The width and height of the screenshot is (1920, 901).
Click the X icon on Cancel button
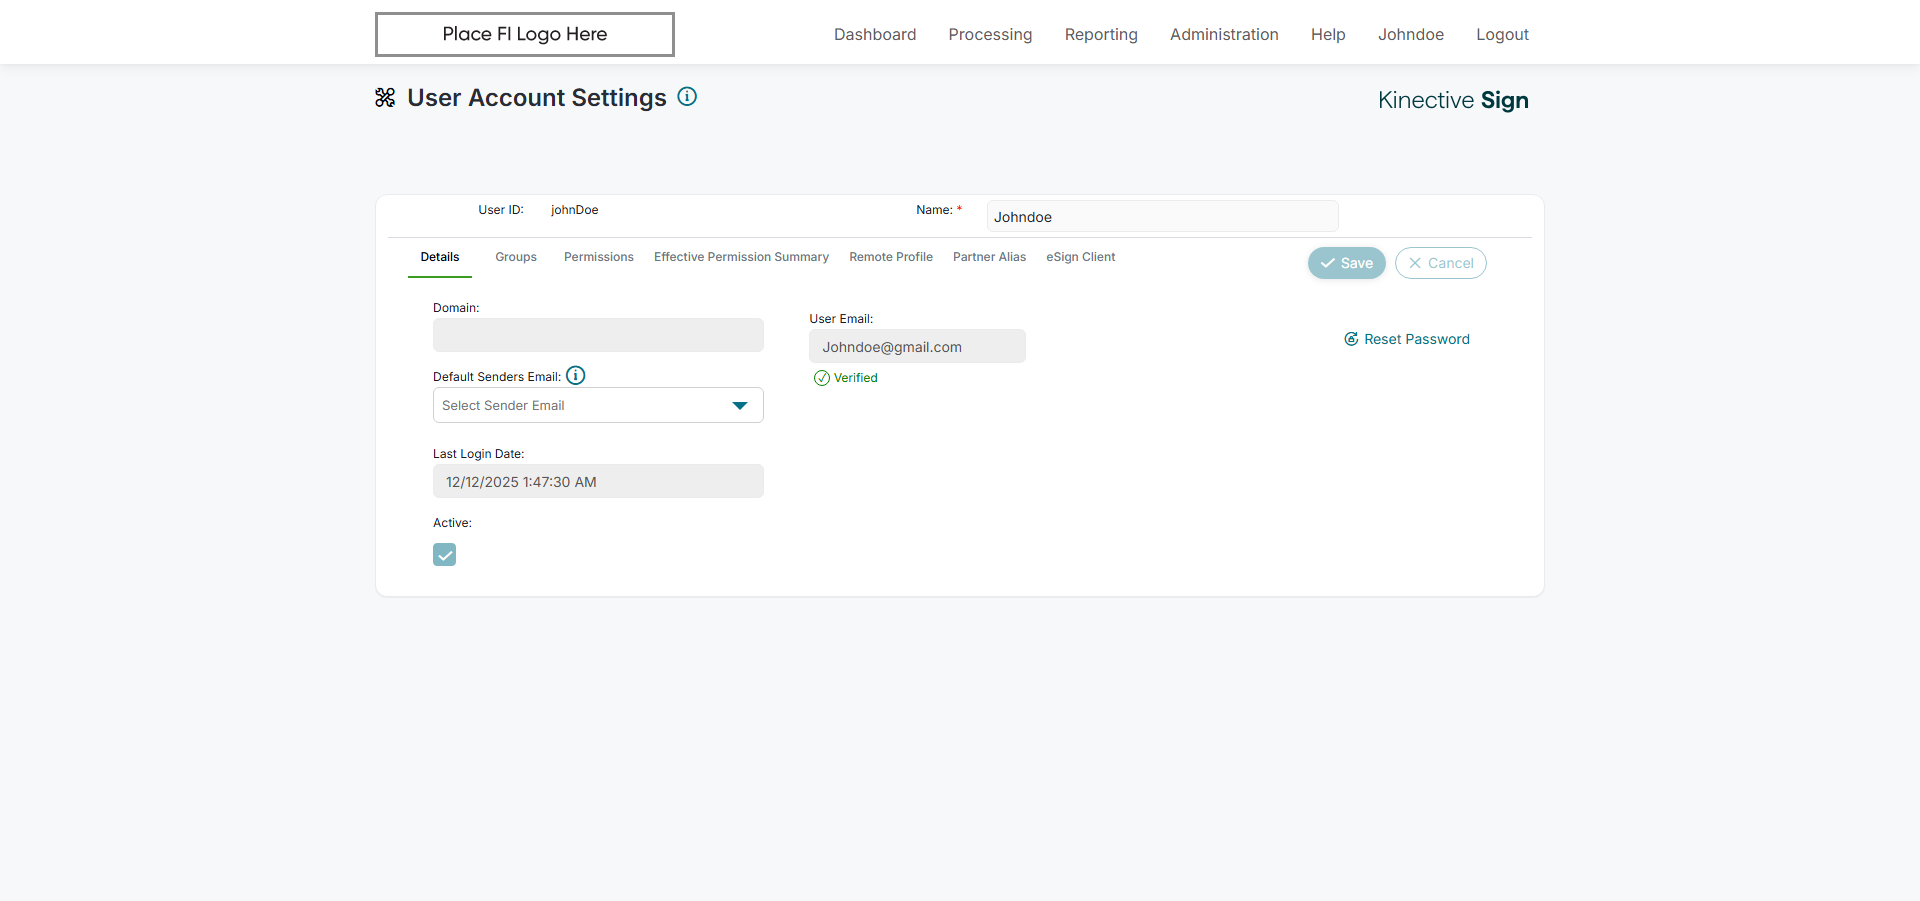[x=1415, y=263]
